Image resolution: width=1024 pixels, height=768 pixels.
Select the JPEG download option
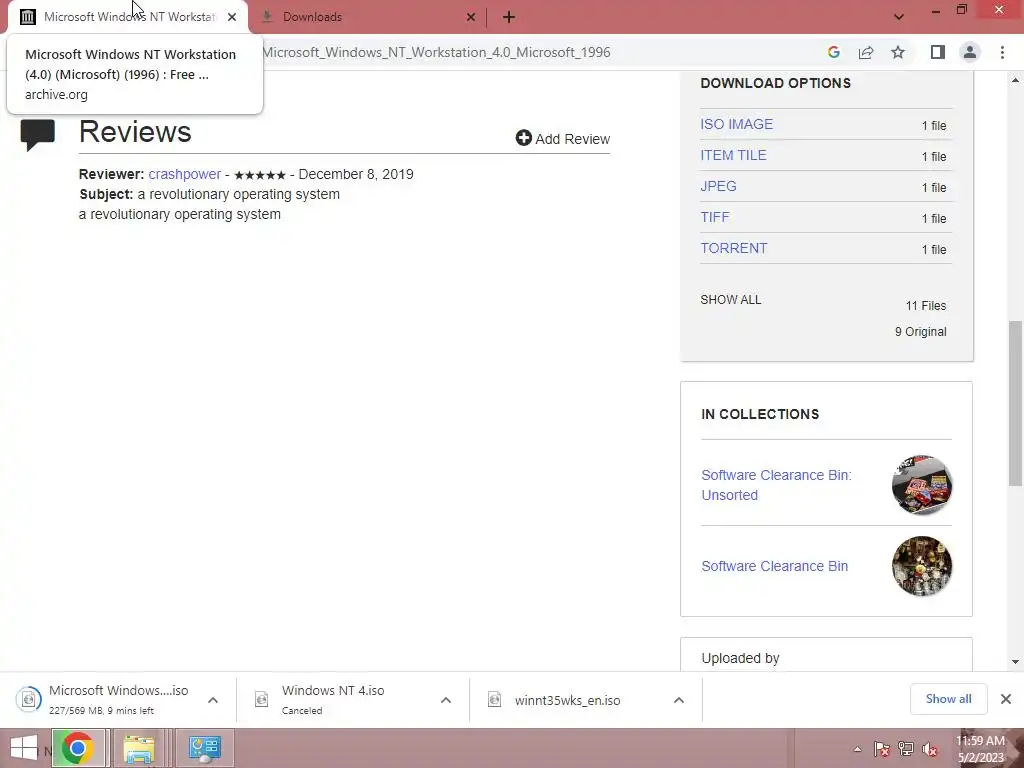point(718,186)
